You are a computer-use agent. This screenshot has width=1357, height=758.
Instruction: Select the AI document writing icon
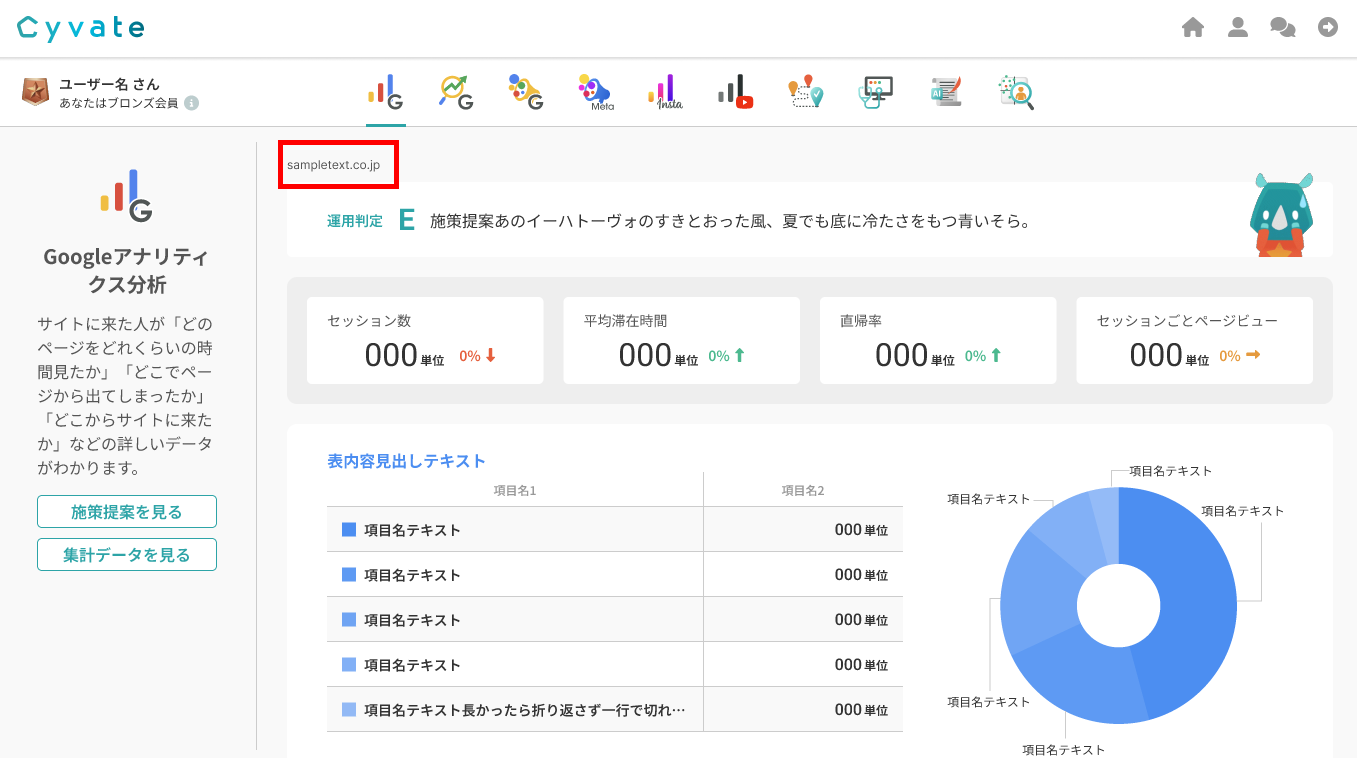(x=945, y=92)
